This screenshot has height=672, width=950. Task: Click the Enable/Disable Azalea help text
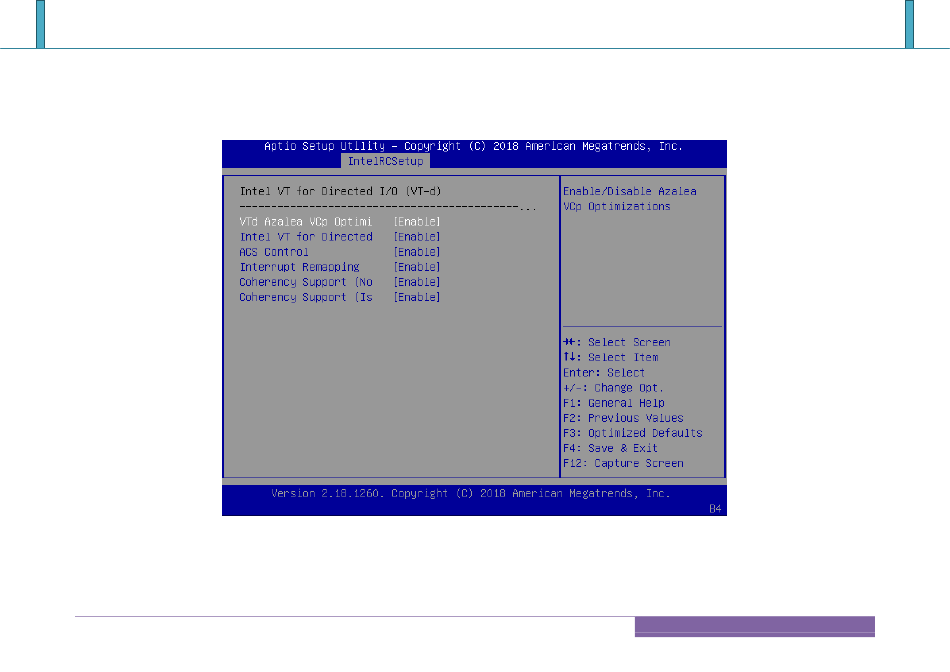(x=630, y=199)
